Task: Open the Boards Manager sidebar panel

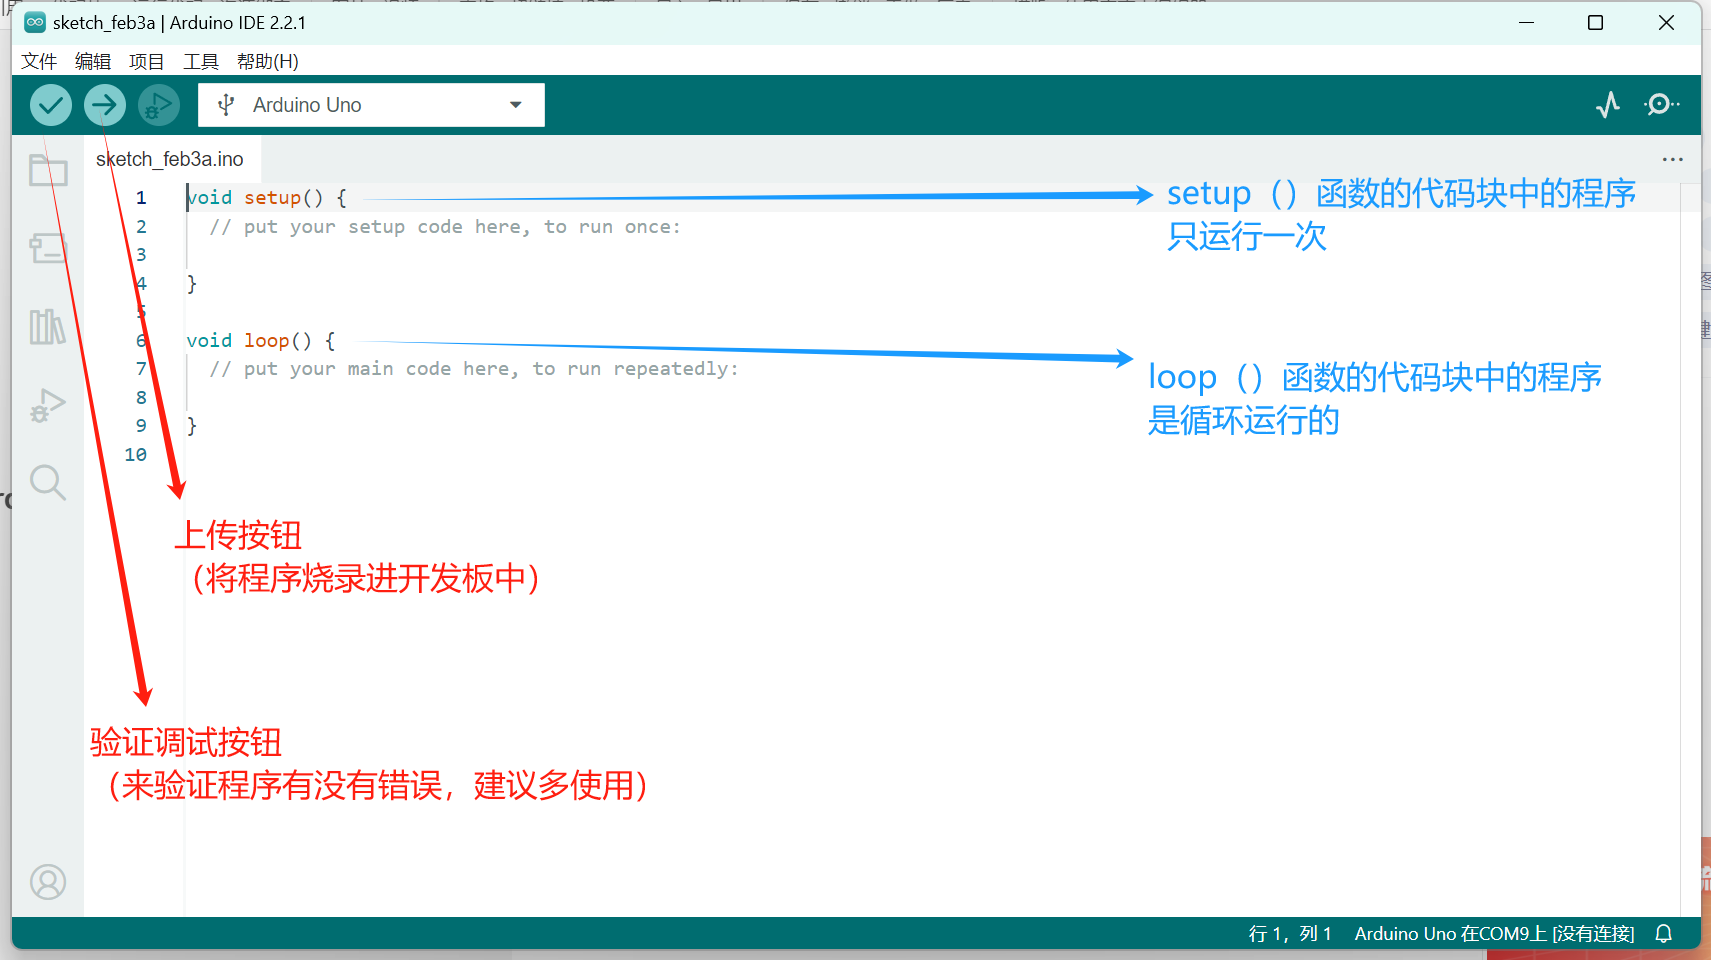Action: [48, 248]
